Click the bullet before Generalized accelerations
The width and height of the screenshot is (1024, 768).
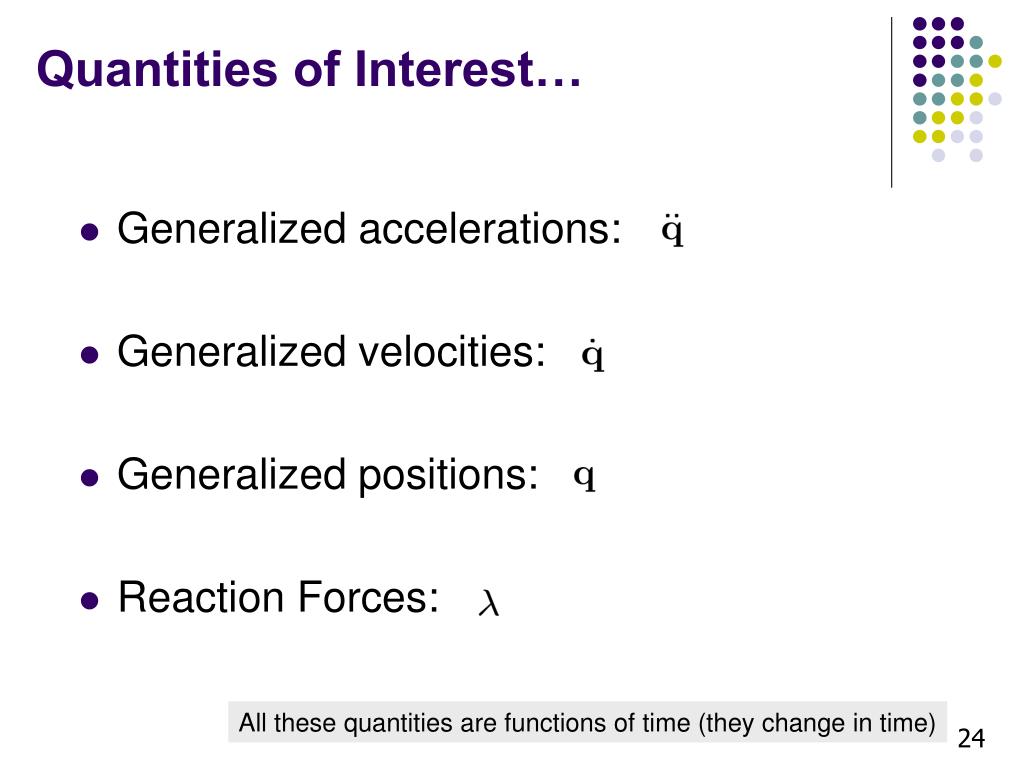pos(89,232)
